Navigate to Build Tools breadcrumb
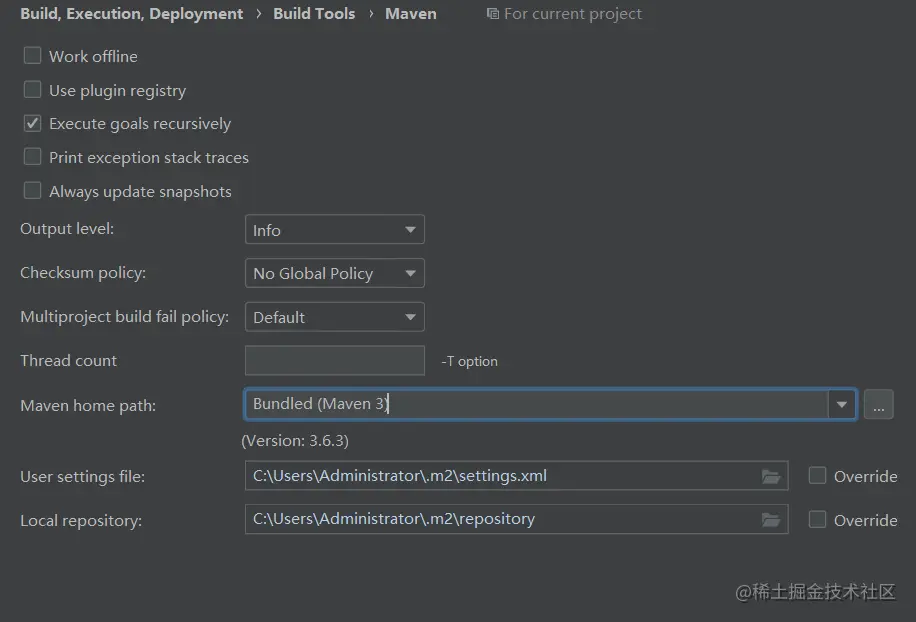 click(314, 14)
